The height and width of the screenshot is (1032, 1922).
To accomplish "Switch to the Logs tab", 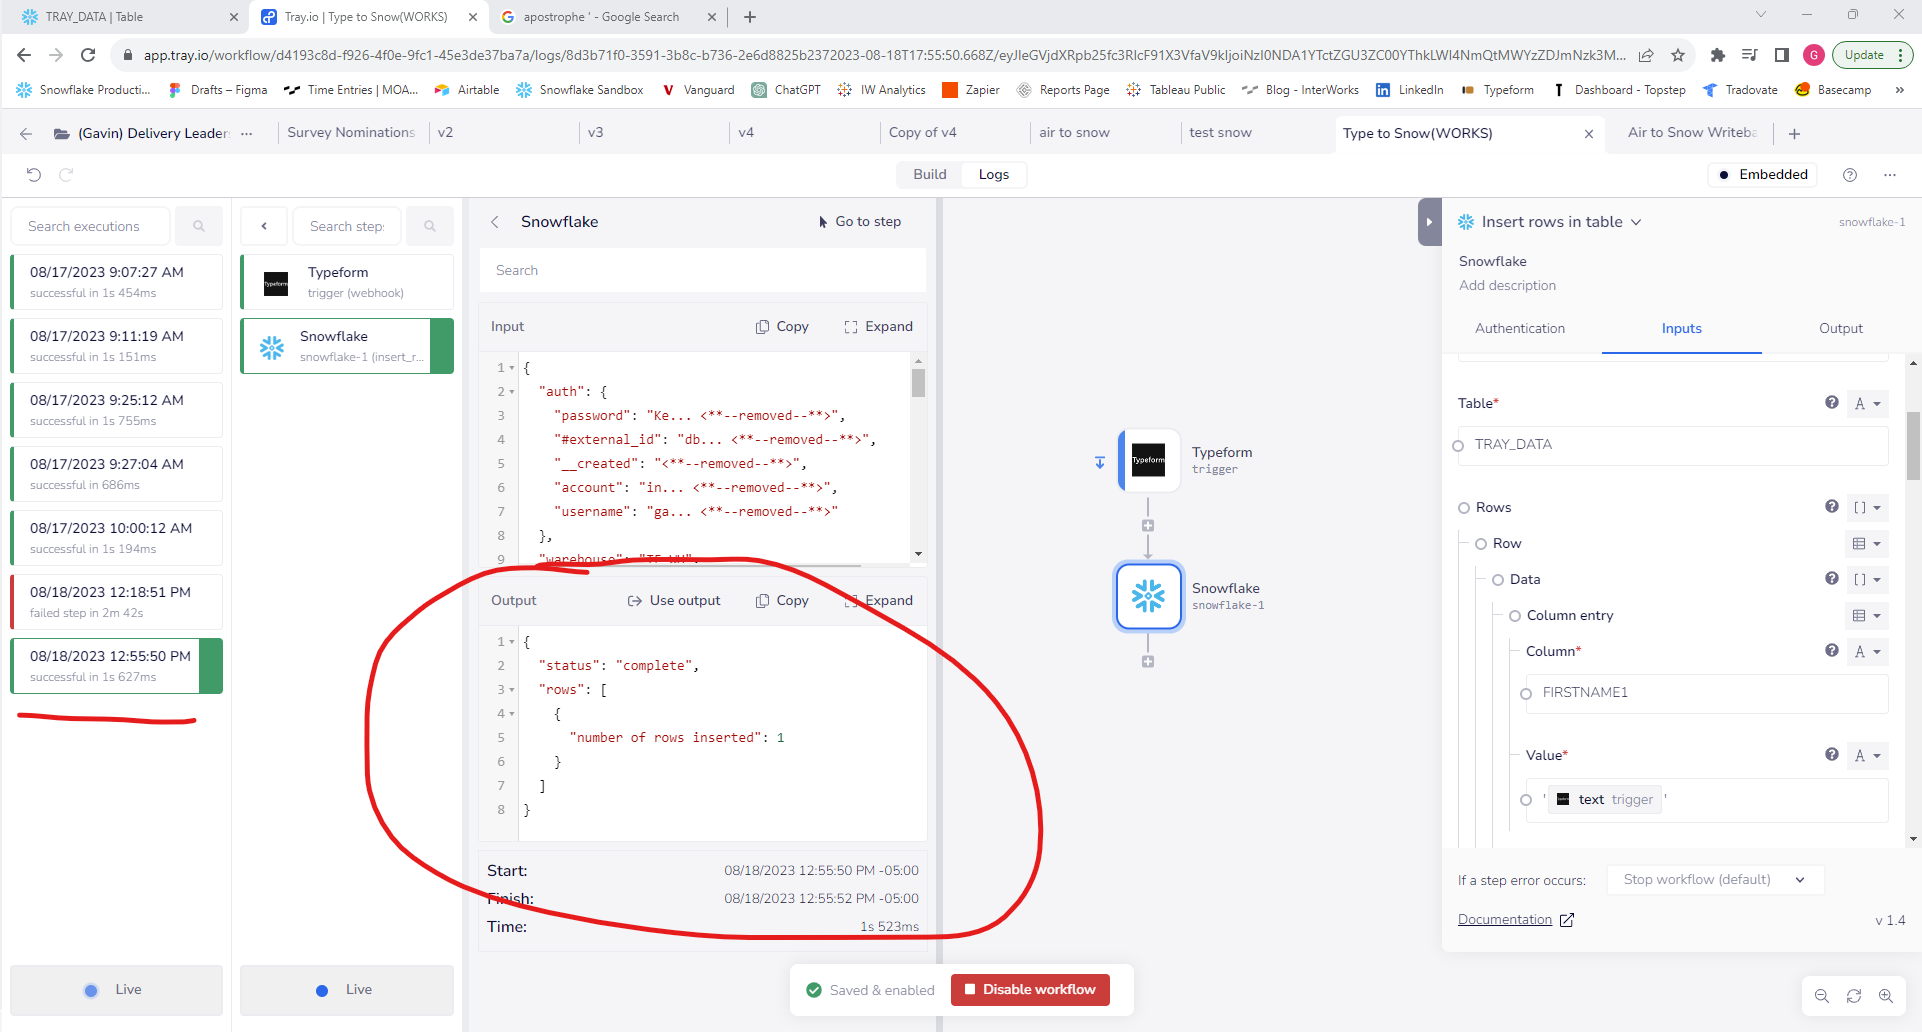I will [x=993, y=174].
